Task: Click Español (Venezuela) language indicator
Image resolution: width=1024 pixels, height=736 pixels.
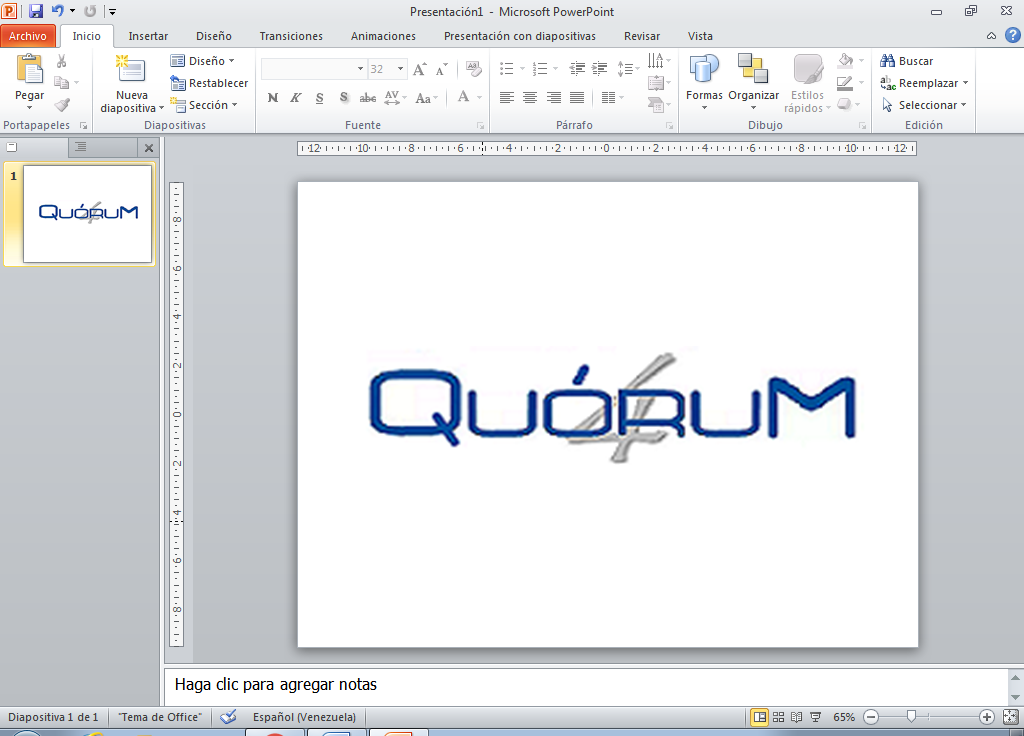Action: tap(304, 717)
